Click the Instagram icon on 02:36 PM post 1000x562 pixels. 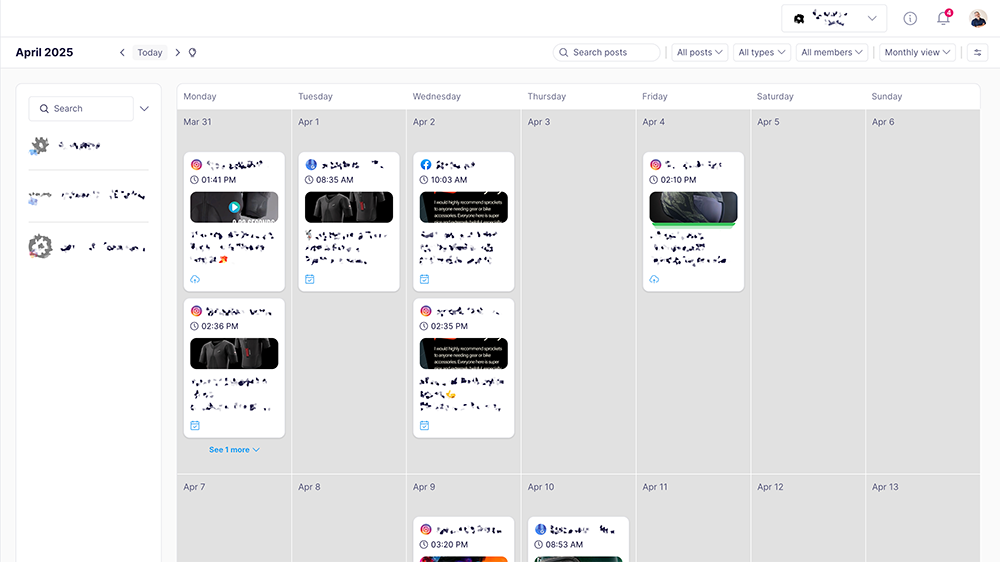pos(196,311)
